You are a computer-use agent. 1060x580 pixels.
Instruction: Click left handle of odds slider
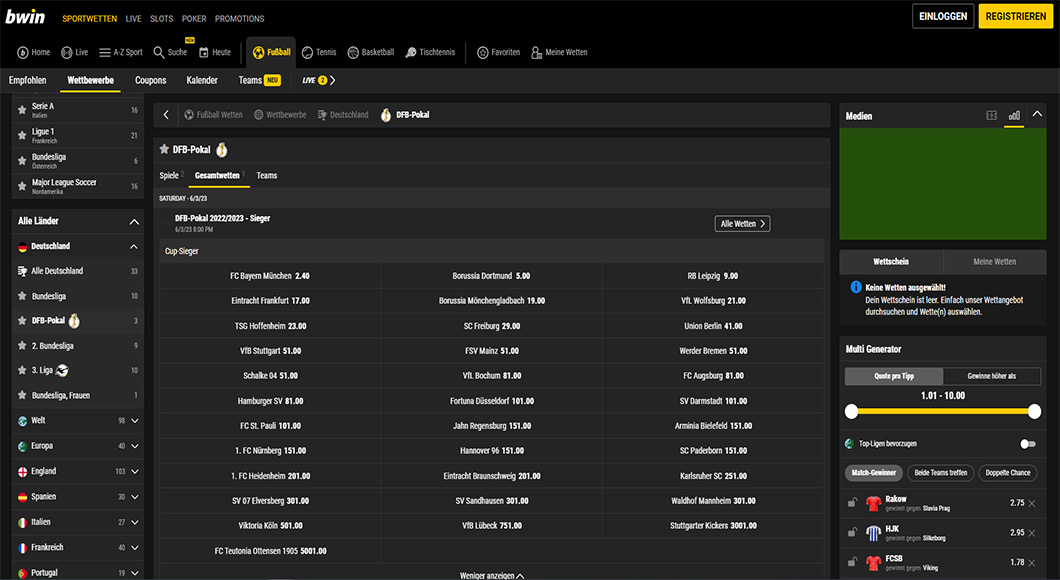852,411
